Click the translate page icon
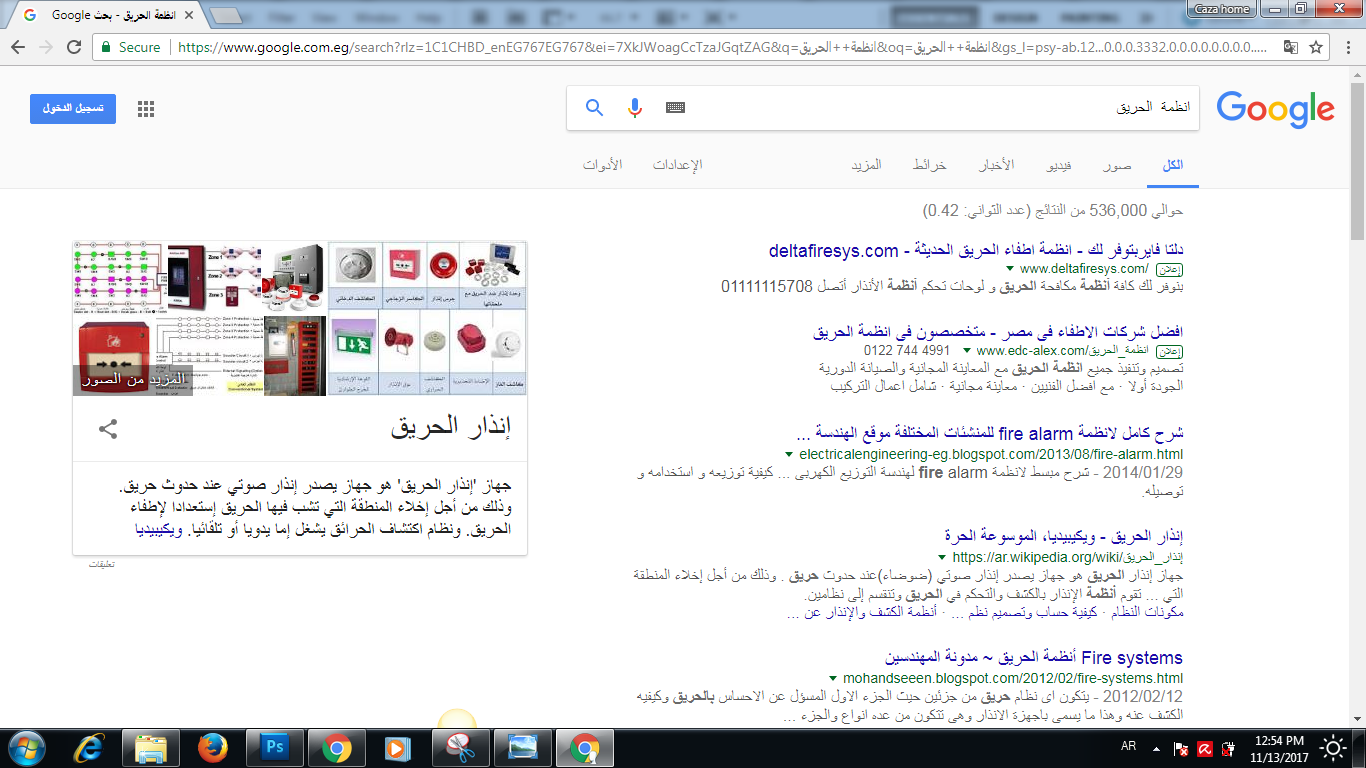 (x=1291, y=47)
